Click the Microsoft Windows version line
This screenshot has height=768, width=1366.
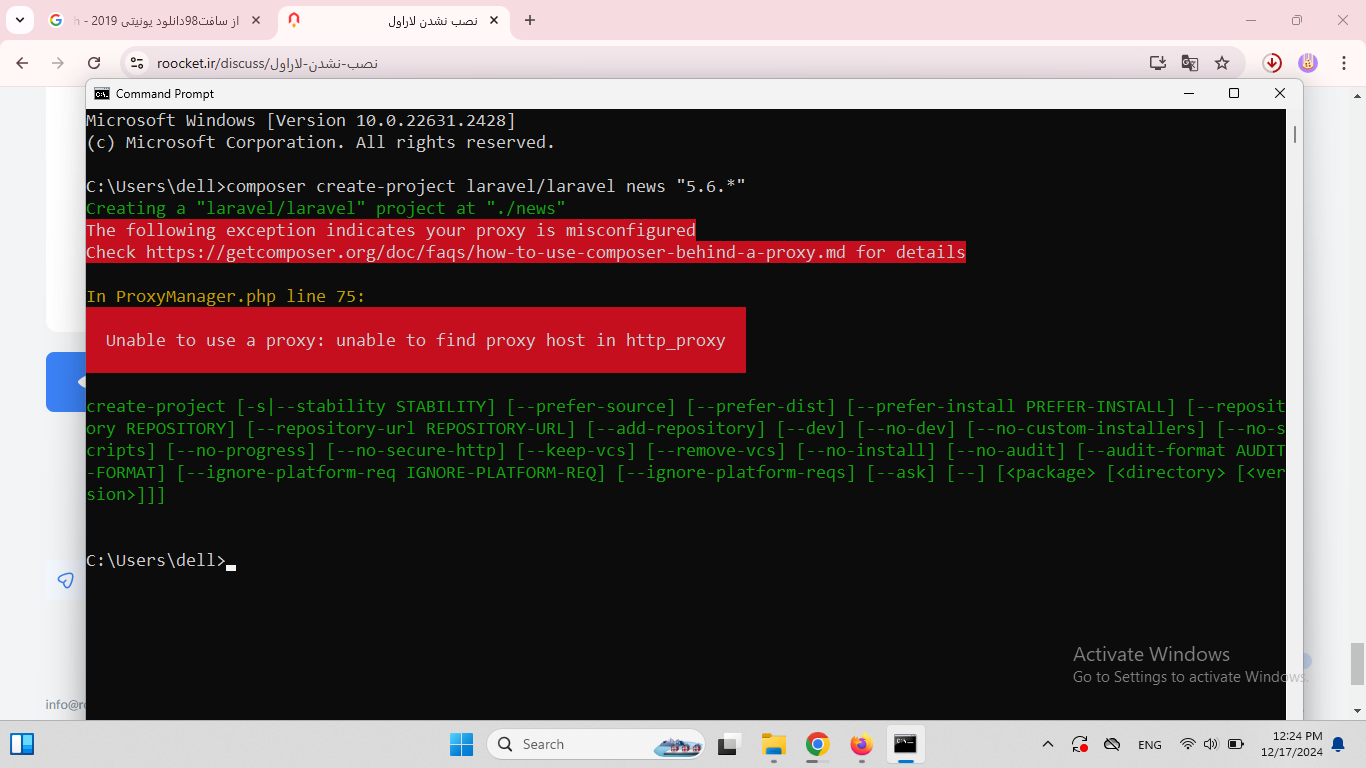point(301,120)
